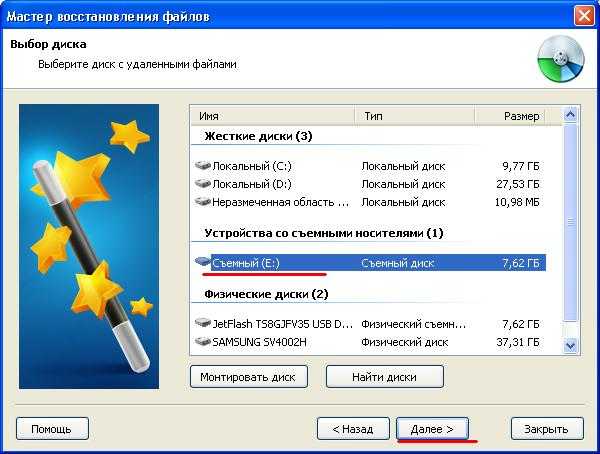The width and height of the screenshot is (600, 454).
Task: Click the disk icon beside SAMSUNG SV4002H
Action: 203,341
